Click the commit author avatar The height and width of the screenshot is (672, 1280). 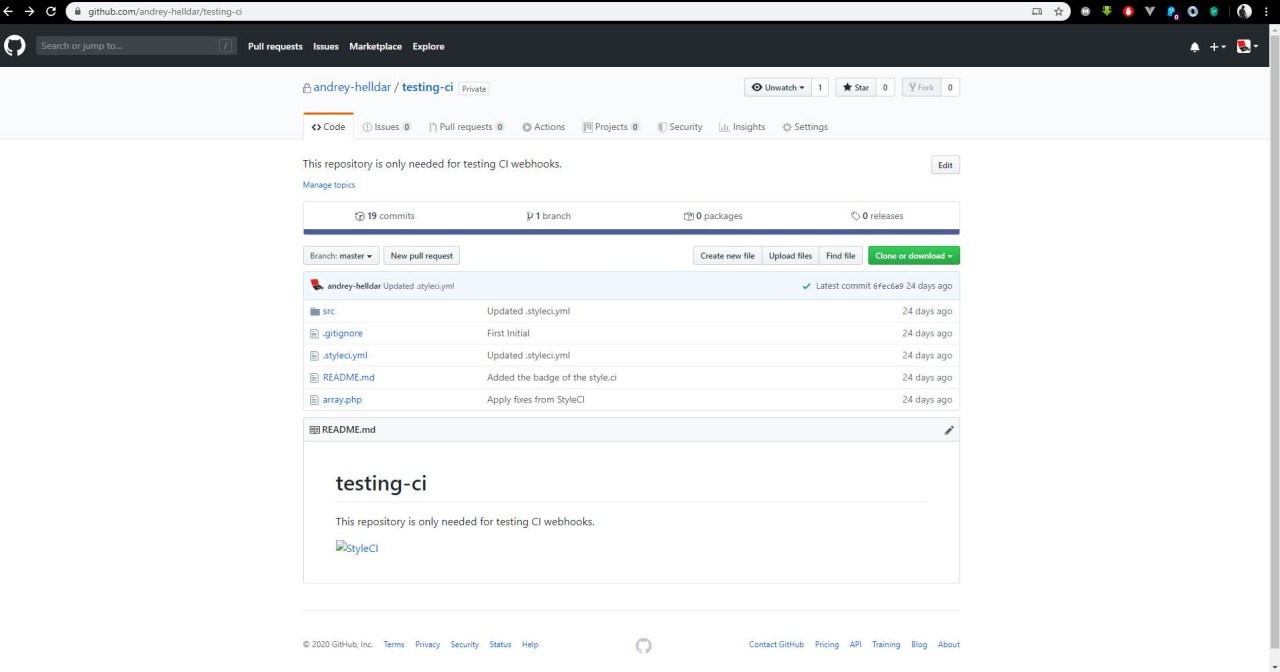[x=316, y=286]
